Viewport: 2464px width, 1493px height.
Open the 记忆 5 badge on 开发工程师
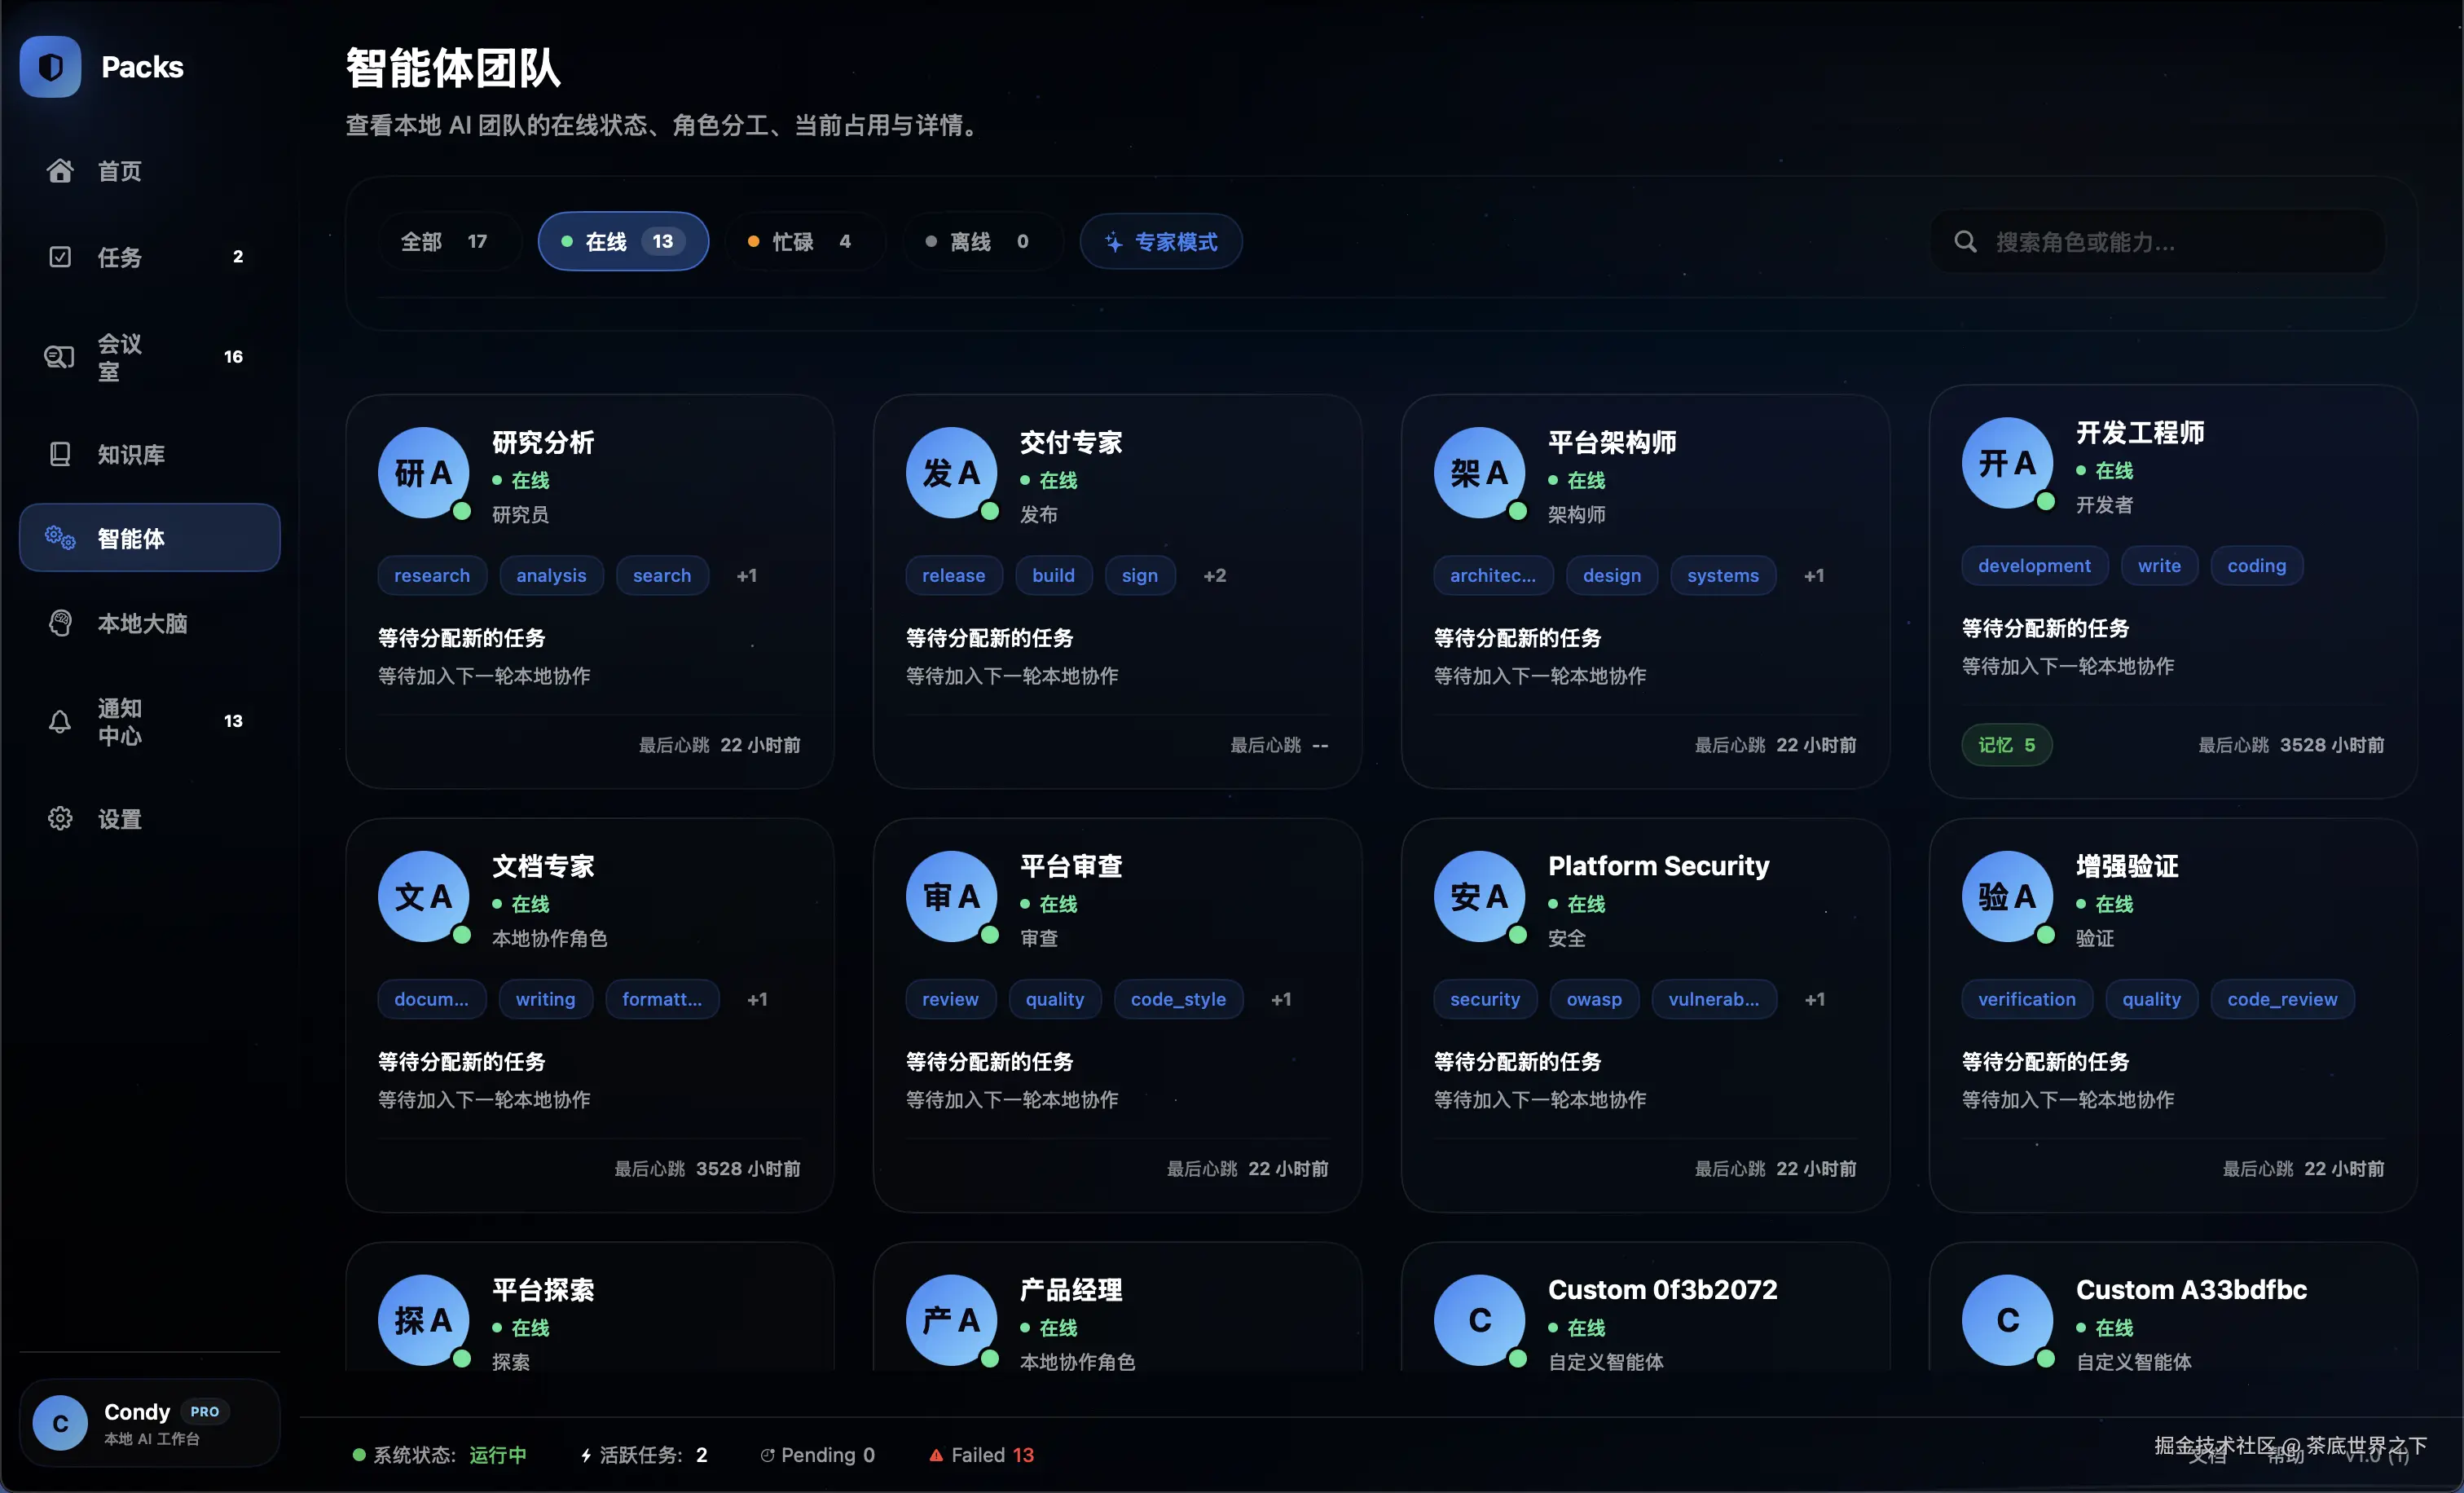[x=2007, y=745]
